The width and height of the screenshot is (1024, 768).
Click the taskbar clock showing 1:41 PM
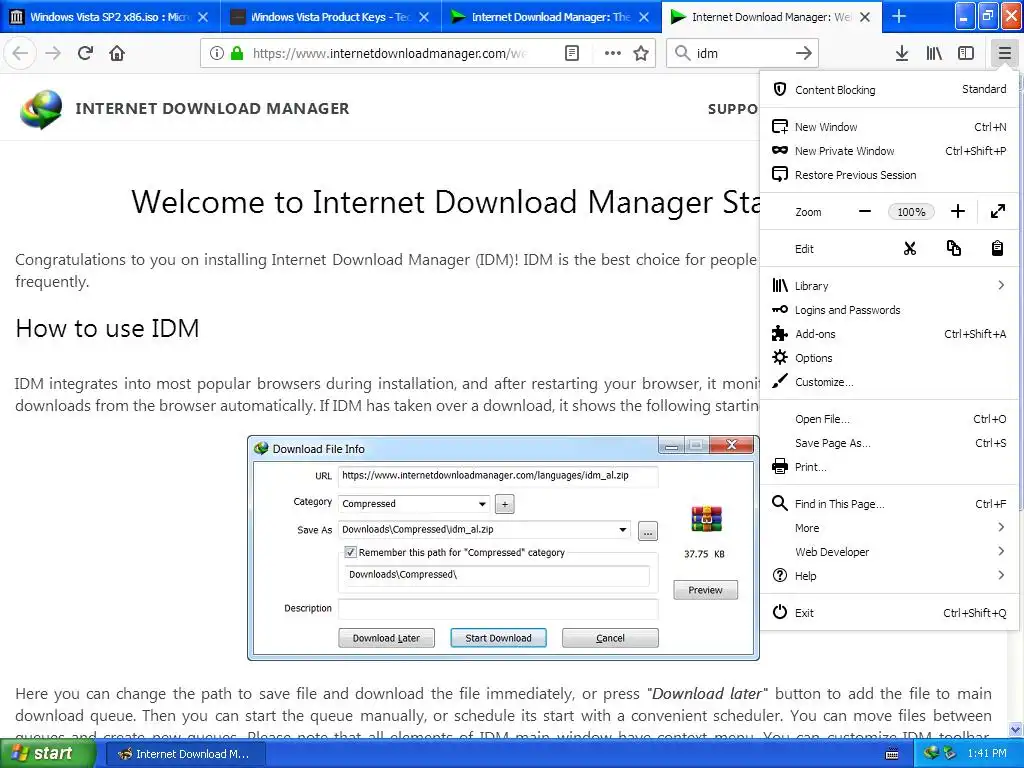tap(987, 754)
